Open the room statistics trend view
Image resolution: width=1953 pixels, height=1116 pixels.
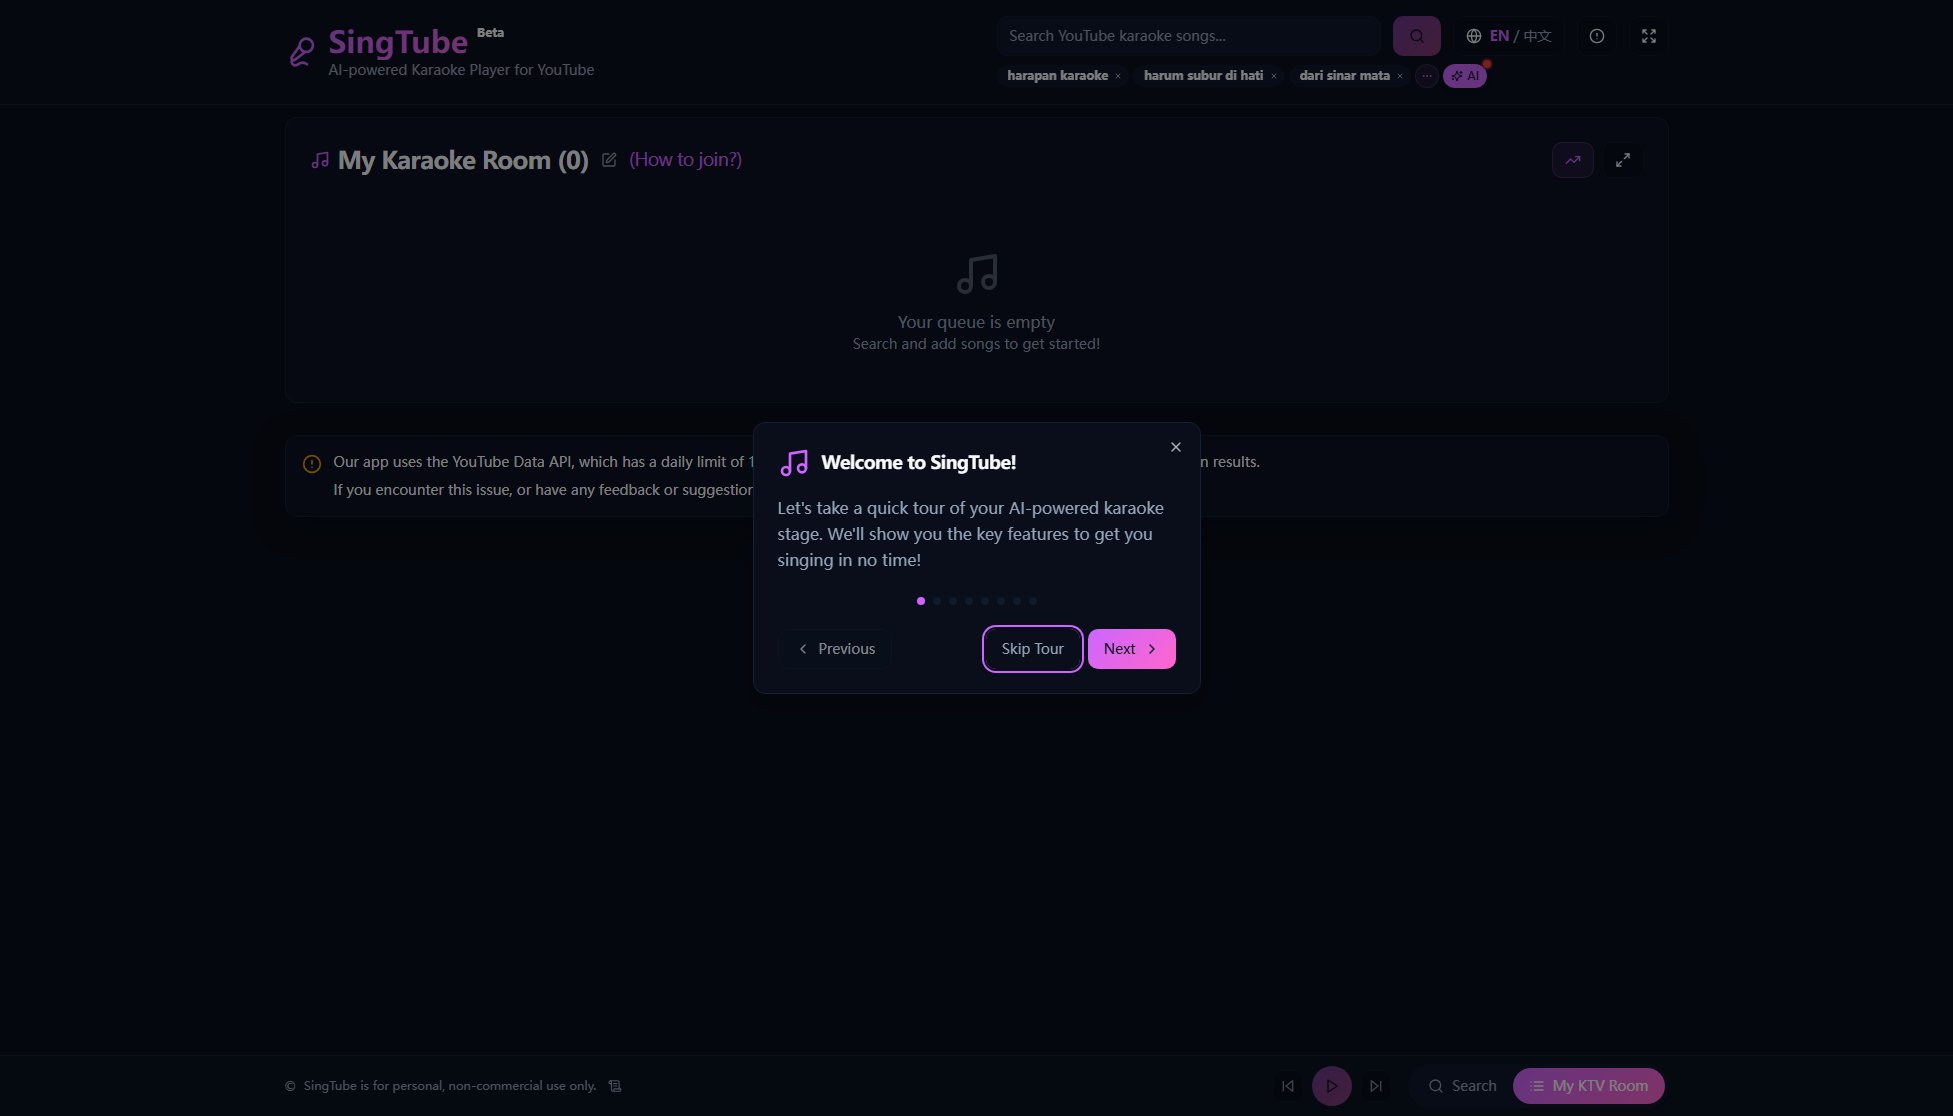pyautogui.click(x=1572, y=159)
